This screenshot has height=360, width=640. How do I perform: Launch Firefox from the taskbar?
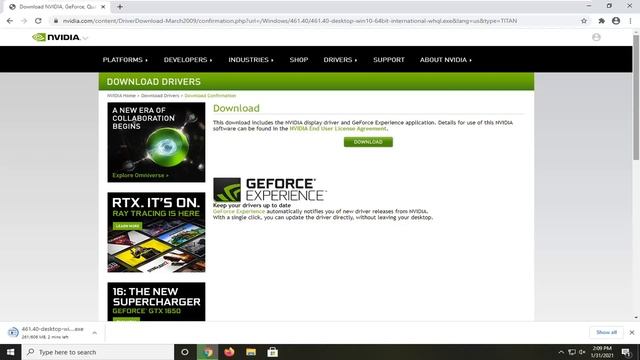tap(229, 352)
